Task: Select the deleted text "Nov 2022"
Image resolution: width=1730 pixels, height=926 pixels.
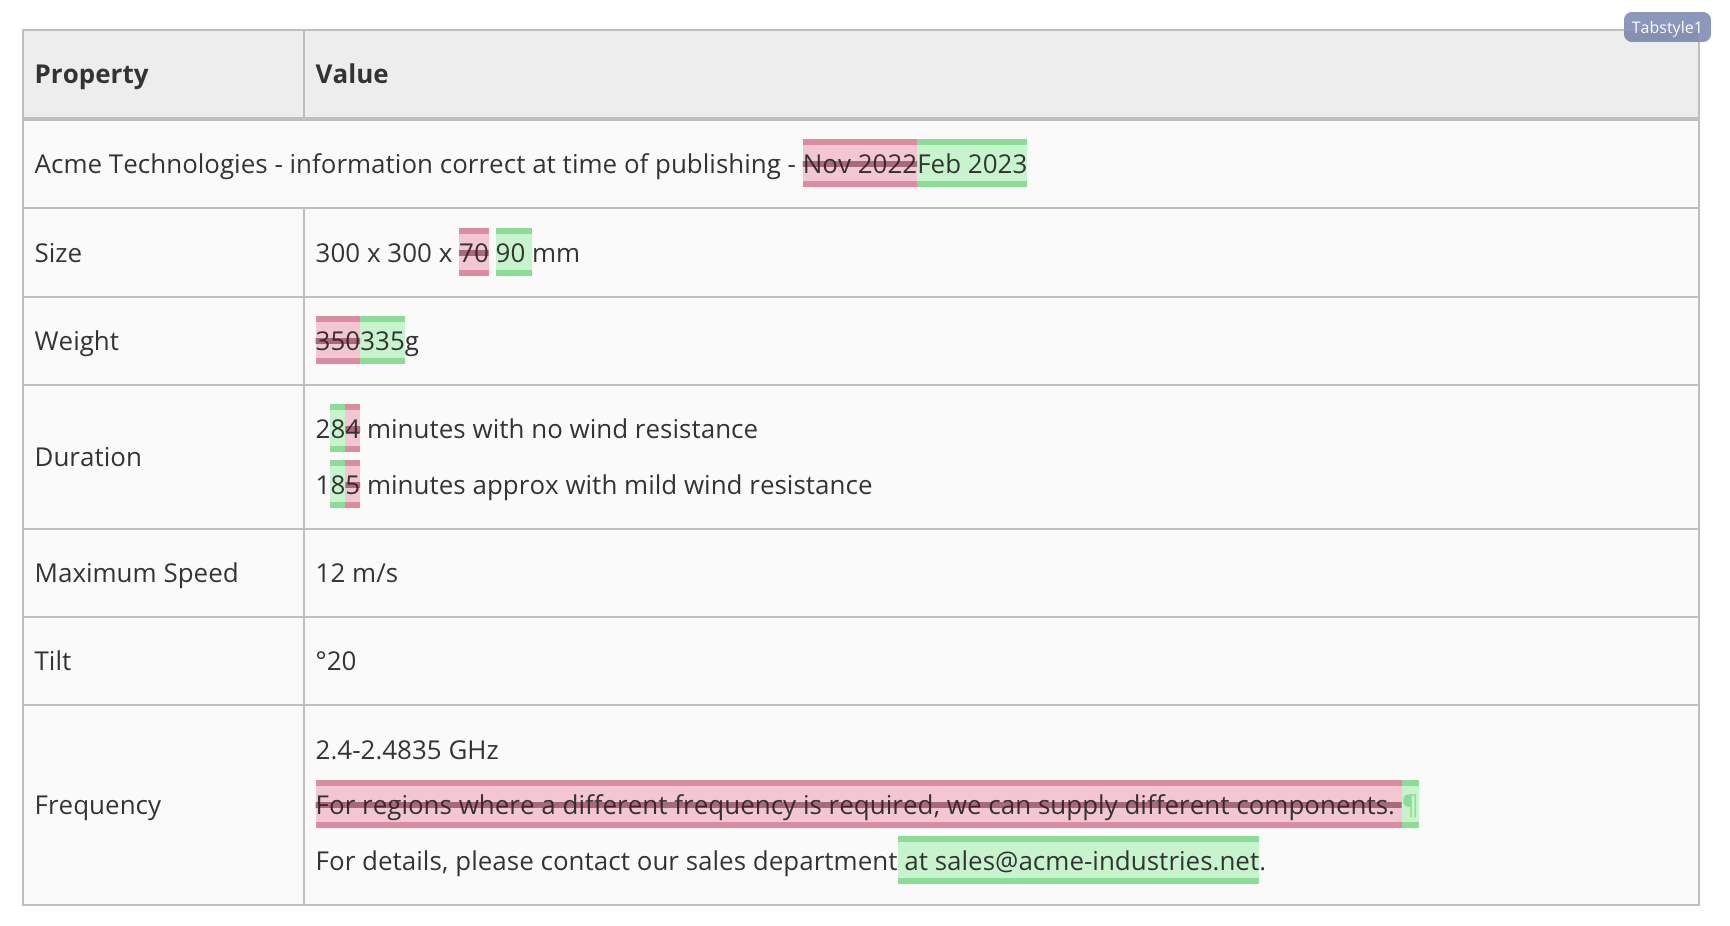Action: tap(860, 163)
